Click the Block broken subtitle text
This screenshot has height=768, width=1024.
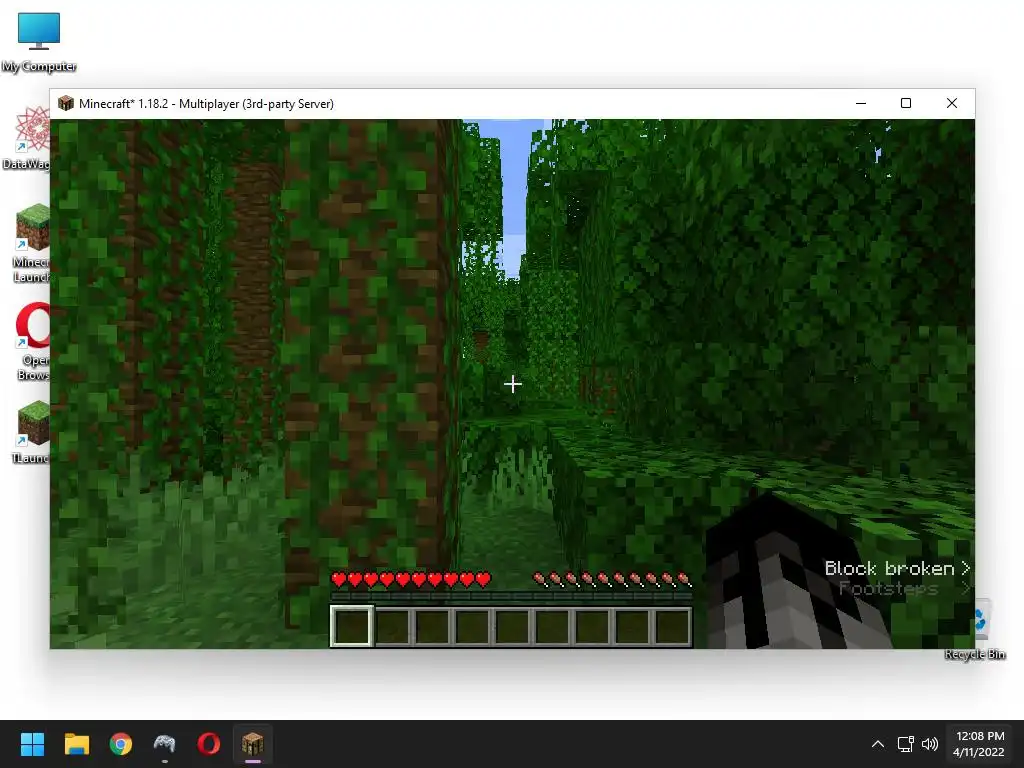tap(889, 568)
